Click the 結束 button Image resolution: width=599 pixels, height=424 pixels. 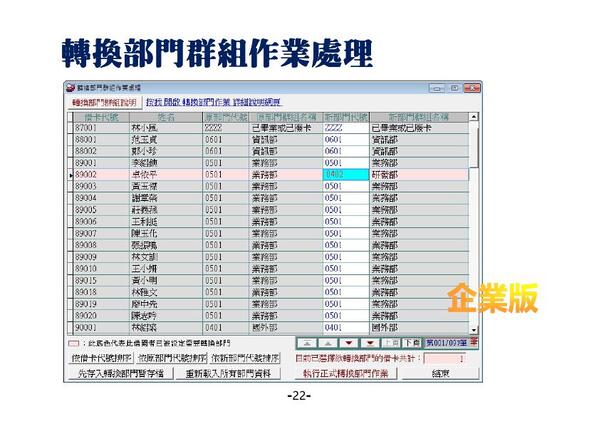[x=440, y=373]
